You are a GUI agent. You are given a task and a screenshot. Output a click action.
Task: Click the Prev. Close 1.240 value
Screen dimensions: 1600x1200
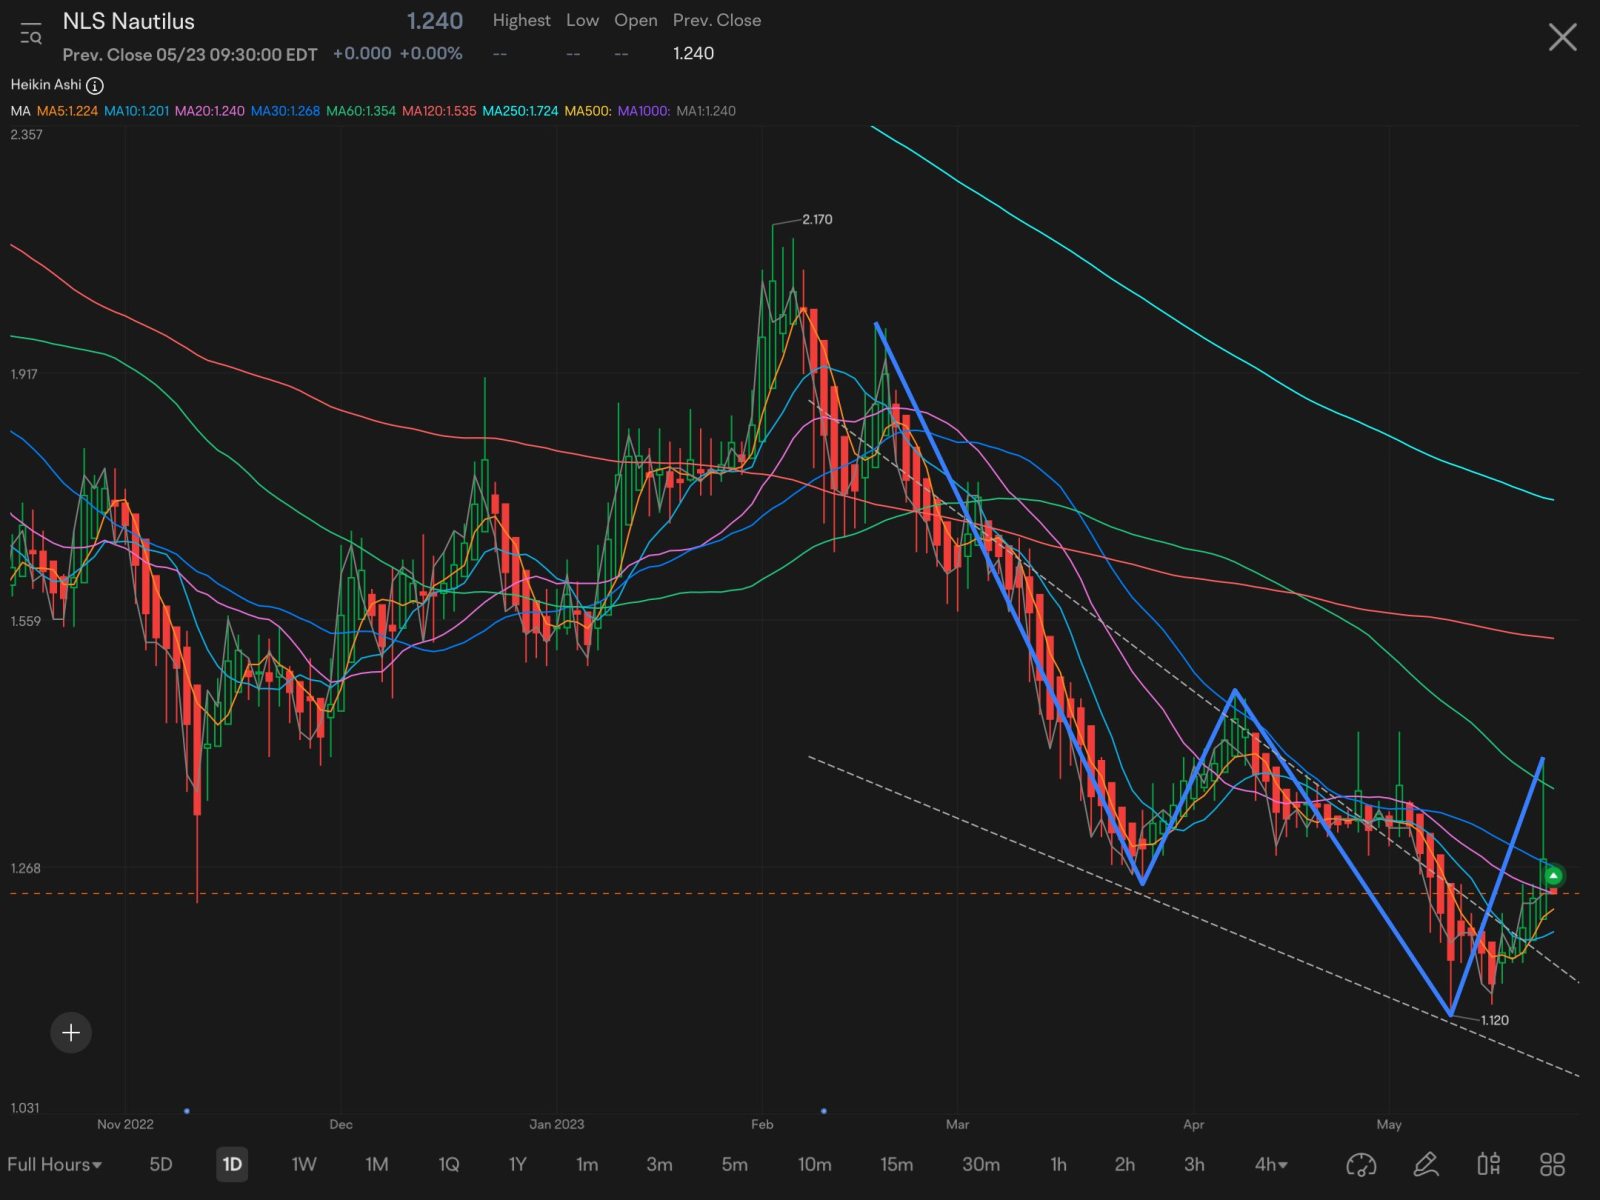click(x=693, y=54)
